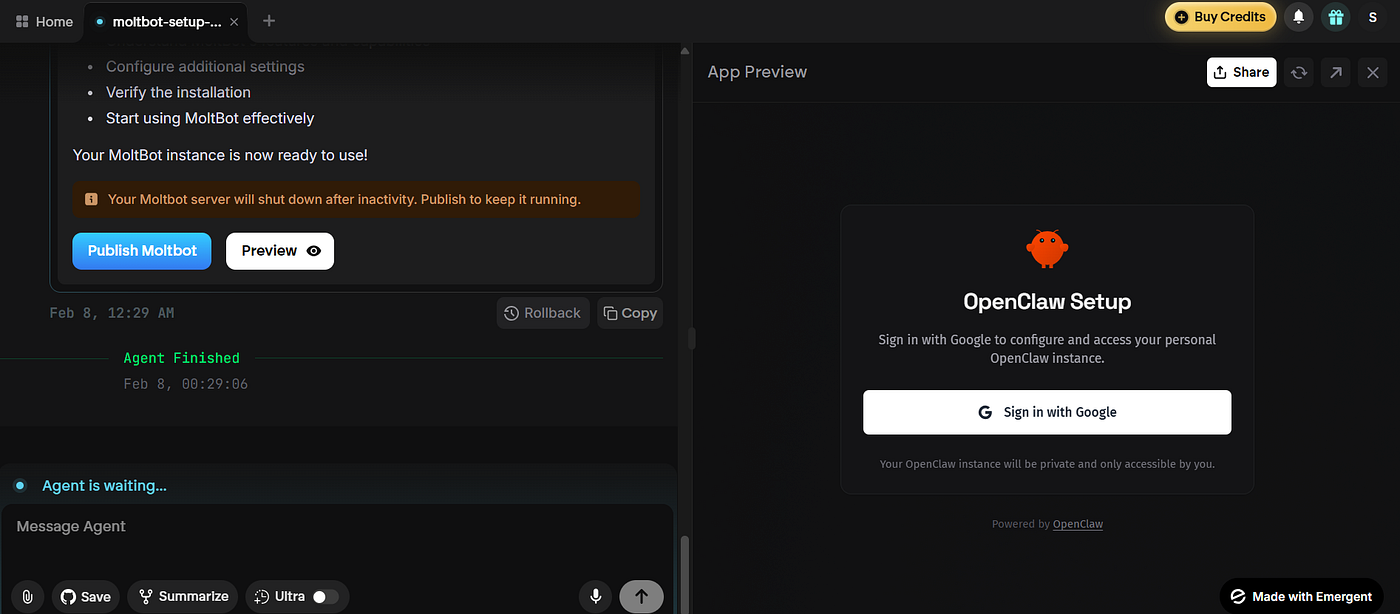Close the moltbot-setup tab
Viewport: 1400px width, 614px height.
point(234,21)
